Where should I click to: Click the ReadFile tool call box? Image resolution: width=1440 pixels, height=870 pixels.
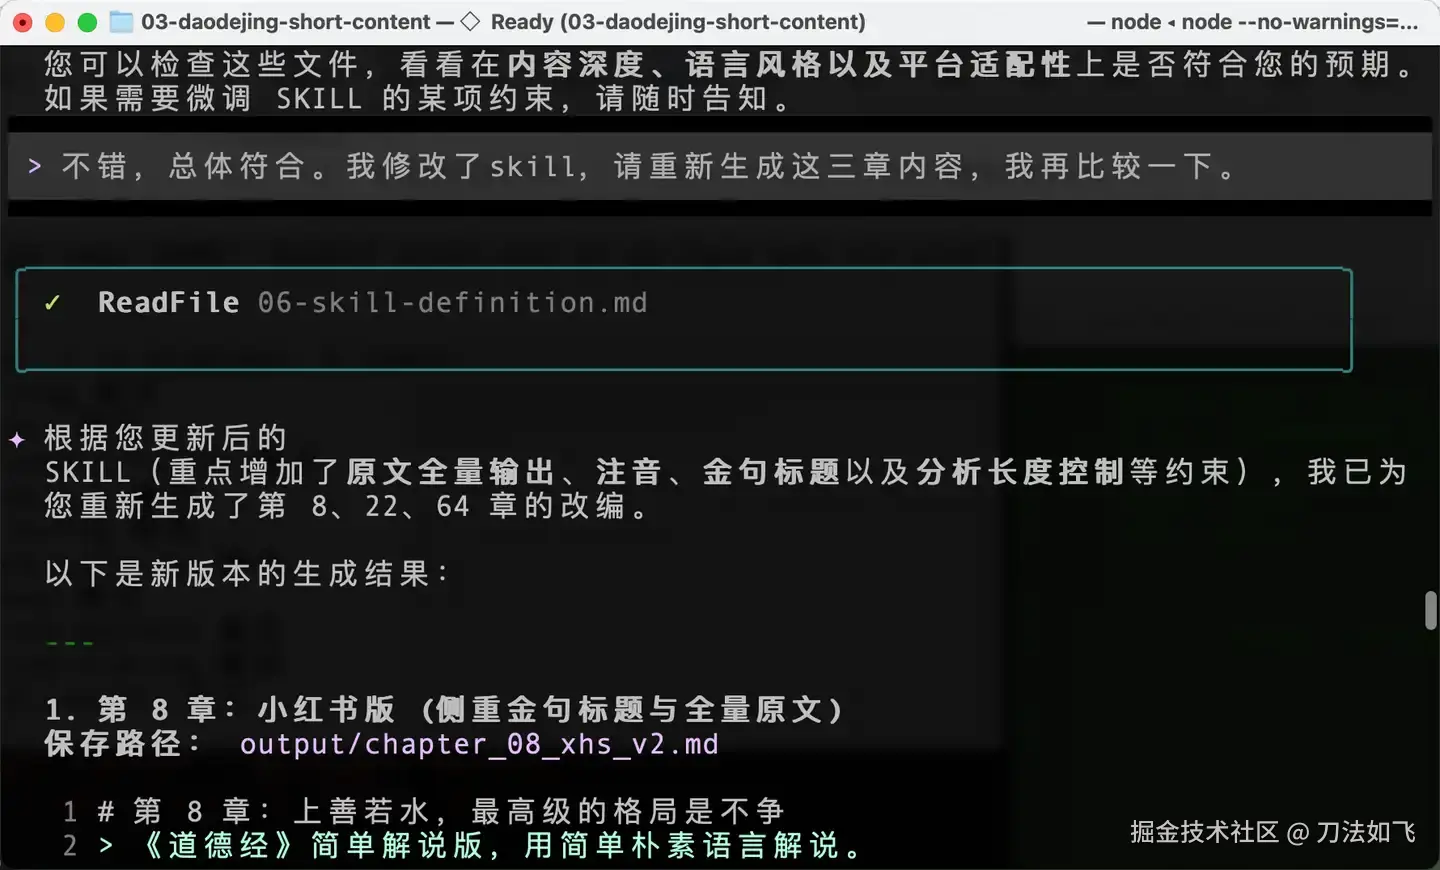pyautogui.click(x=684, y=320)
